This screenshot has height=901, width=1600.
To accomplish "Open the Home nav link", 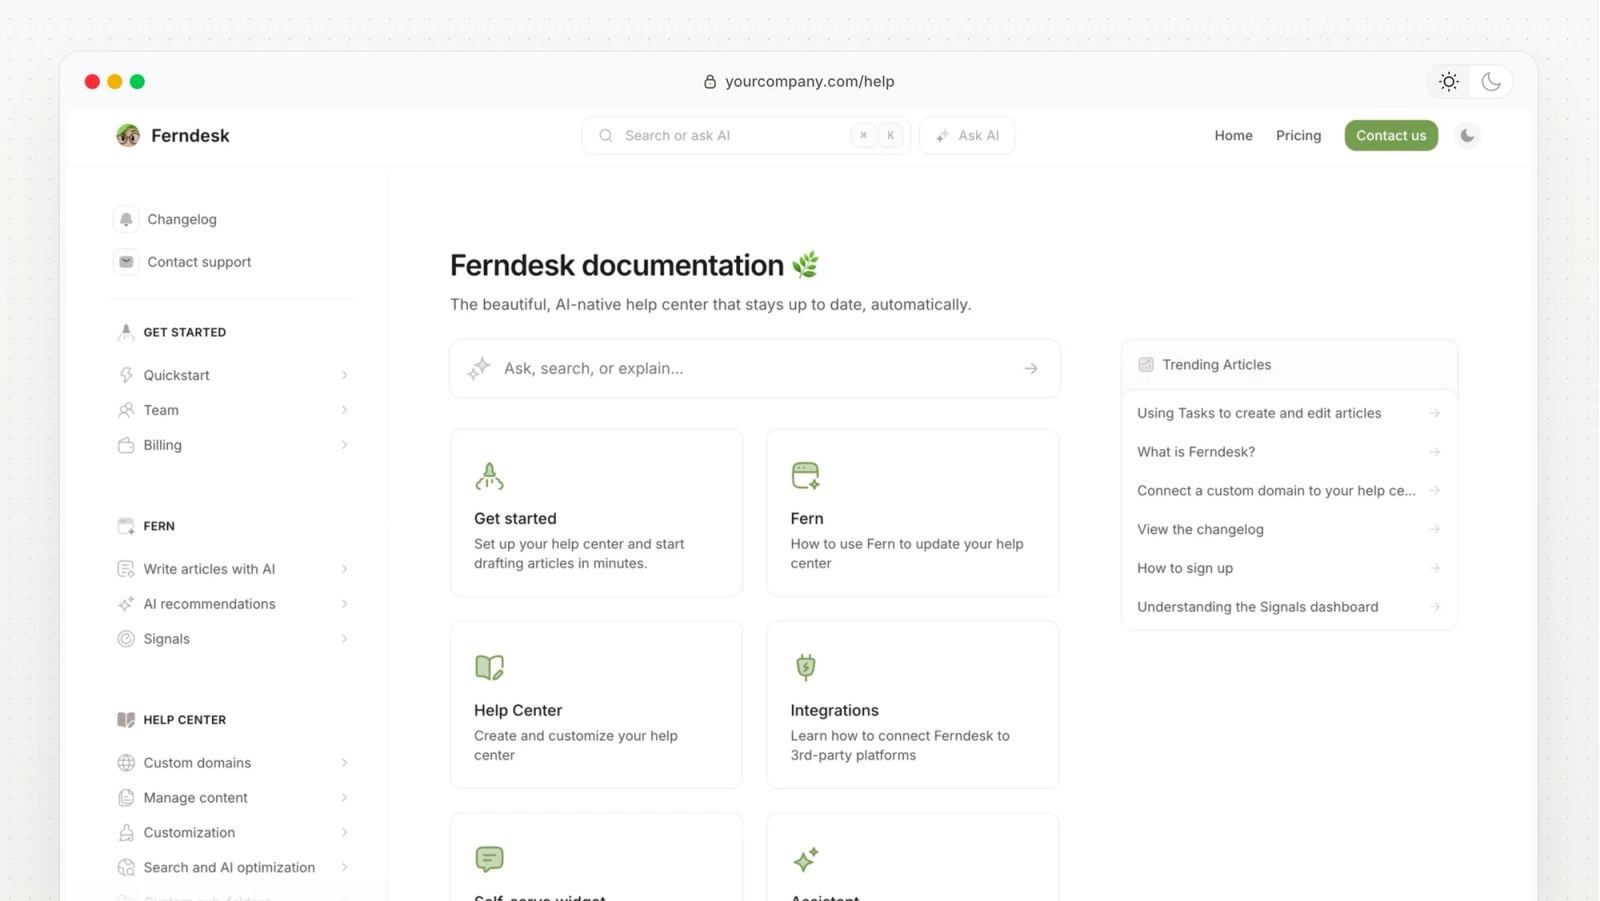I will tap(1233, 136).
